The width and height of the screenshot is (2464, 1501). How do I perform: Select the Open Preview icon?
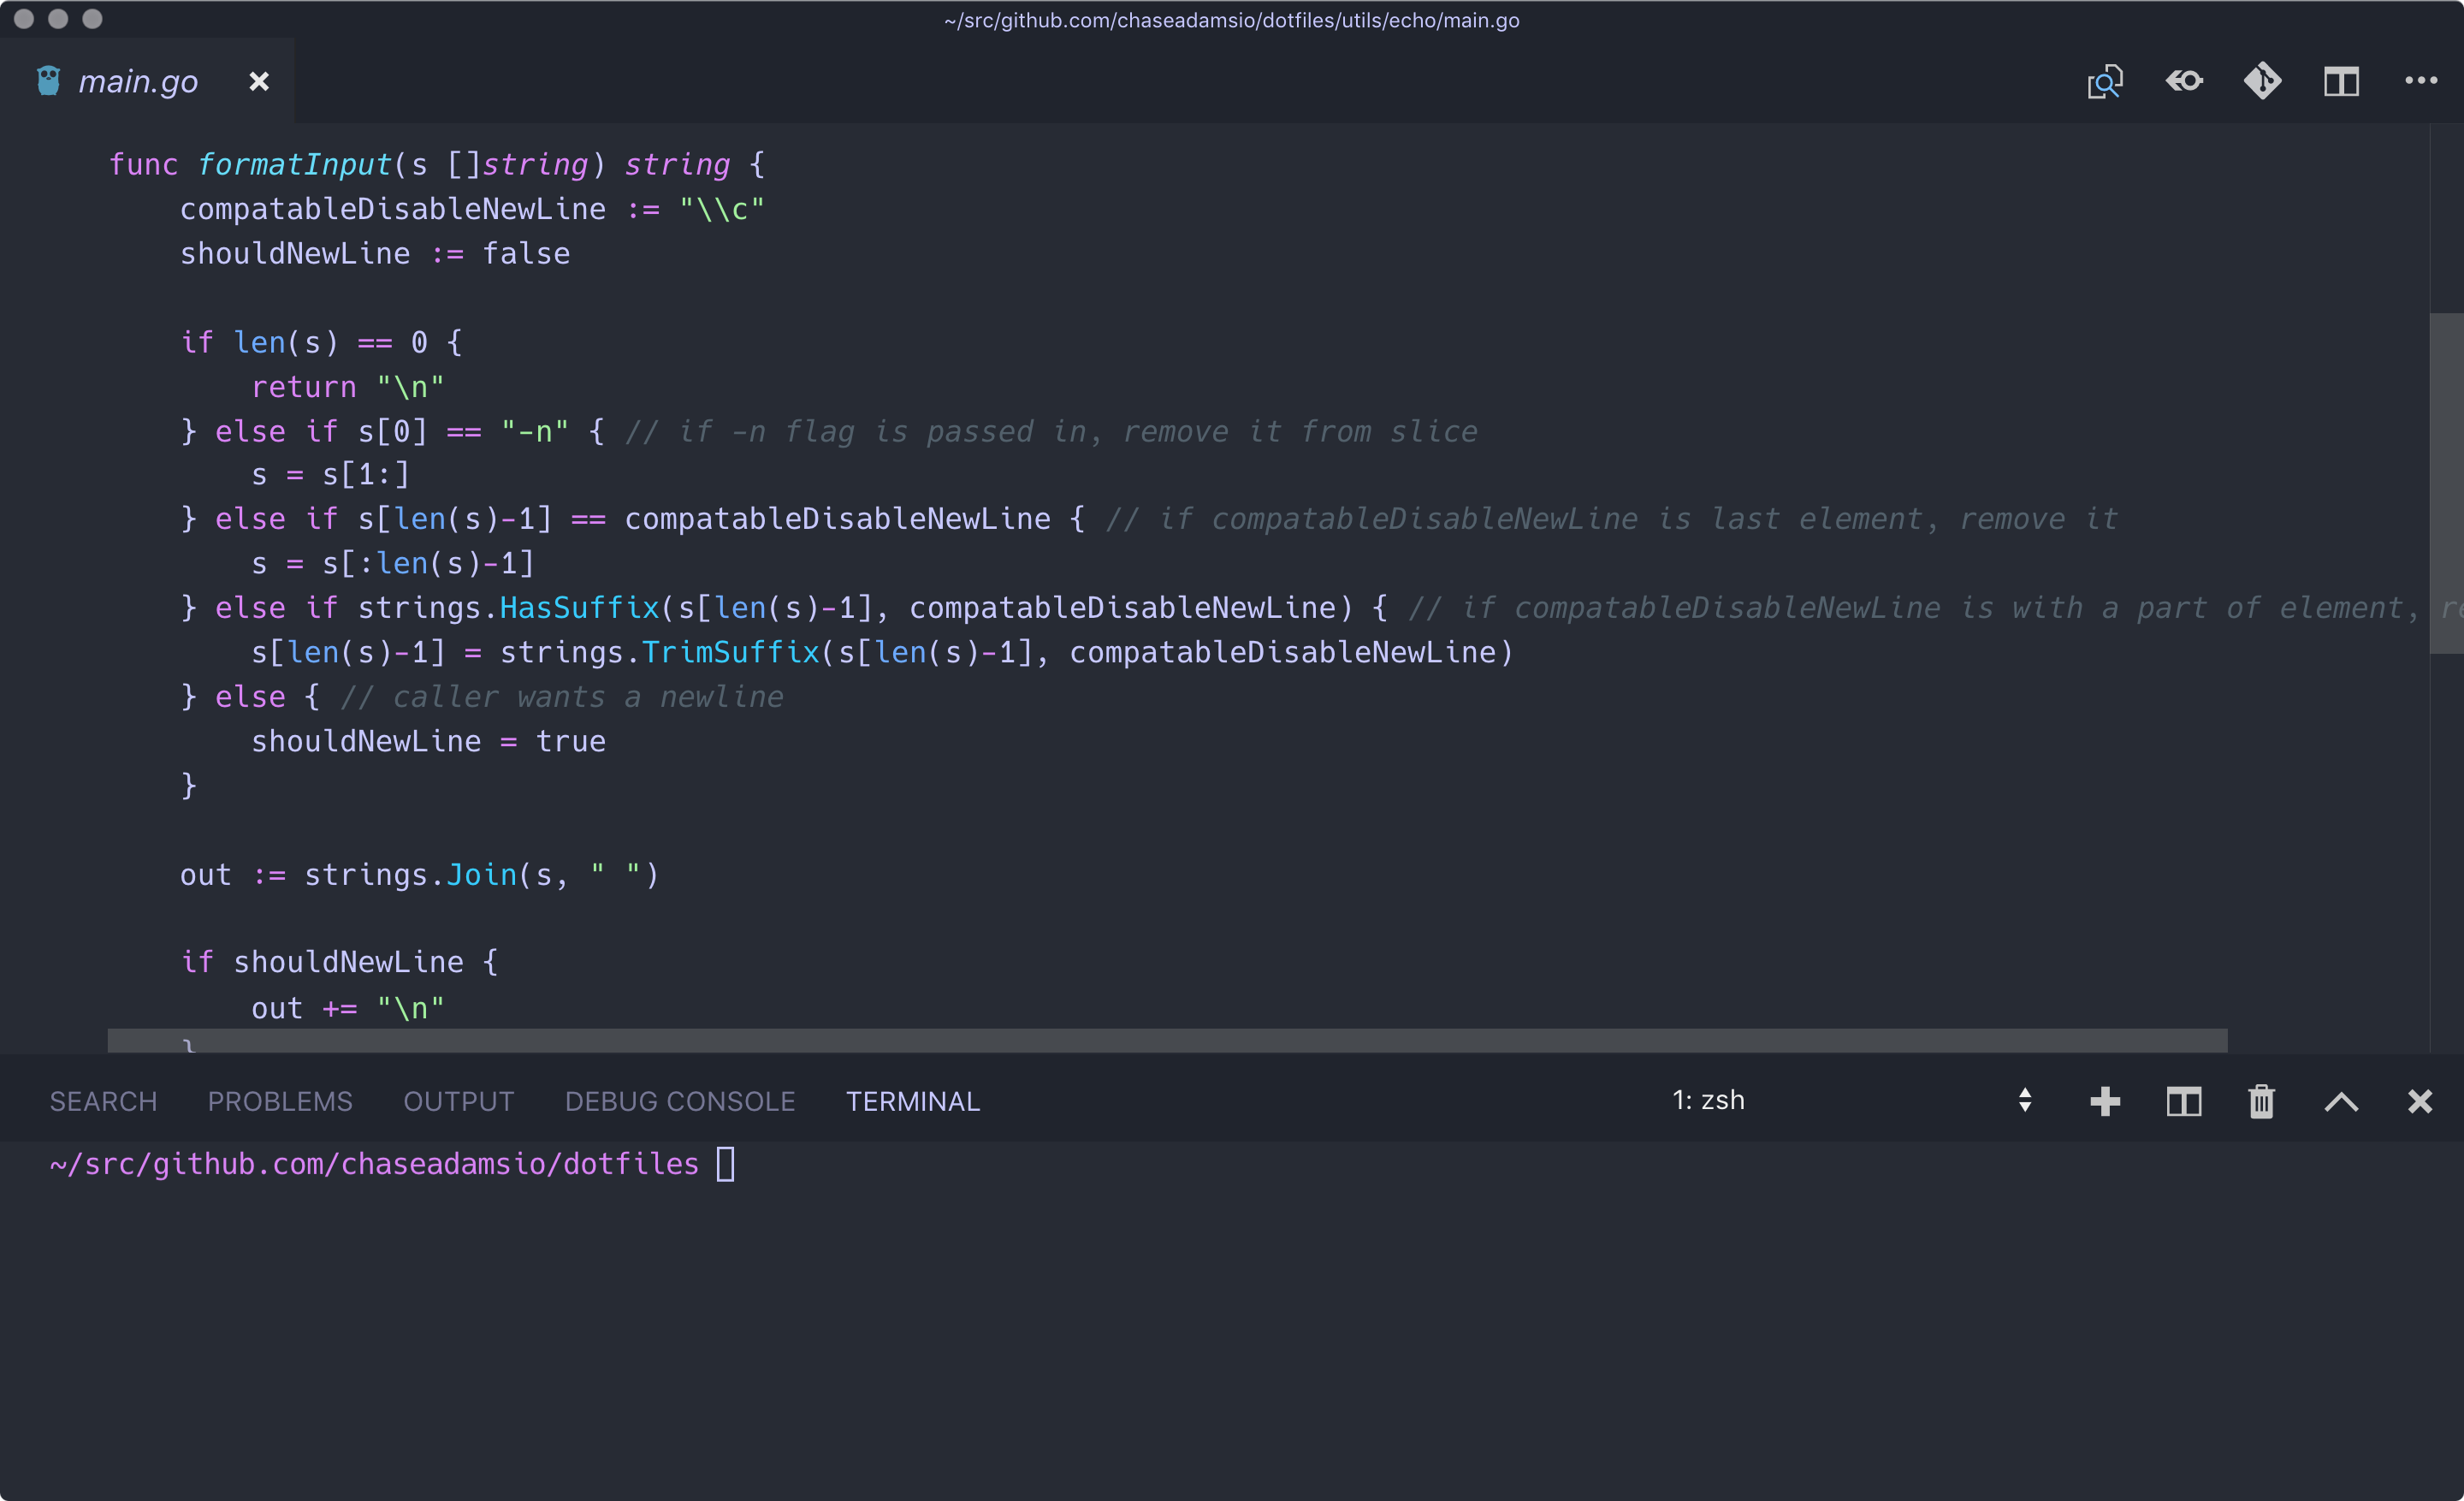point(2184,81)
